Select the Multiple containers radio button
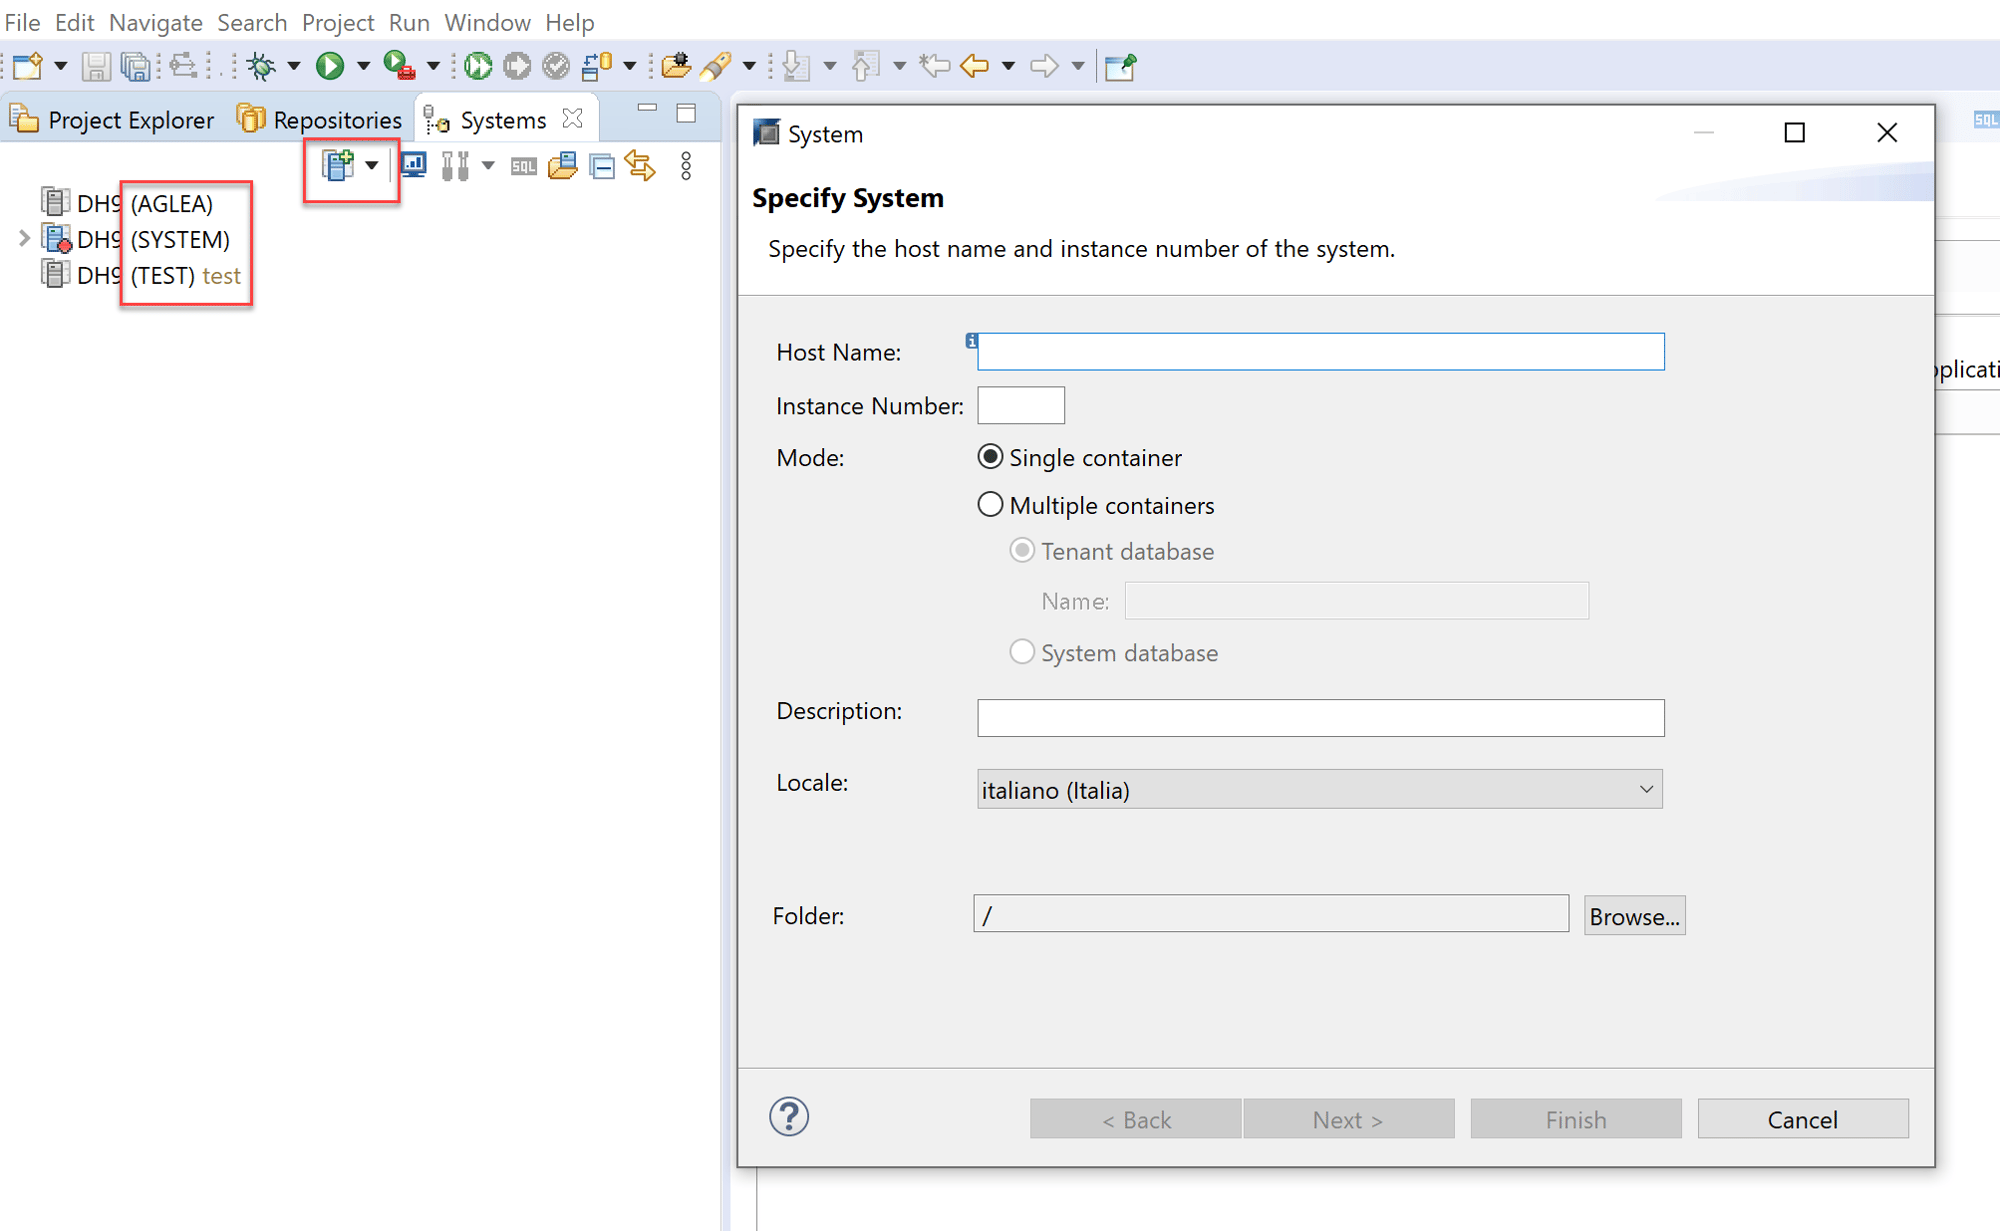 (x=990, y=505)
